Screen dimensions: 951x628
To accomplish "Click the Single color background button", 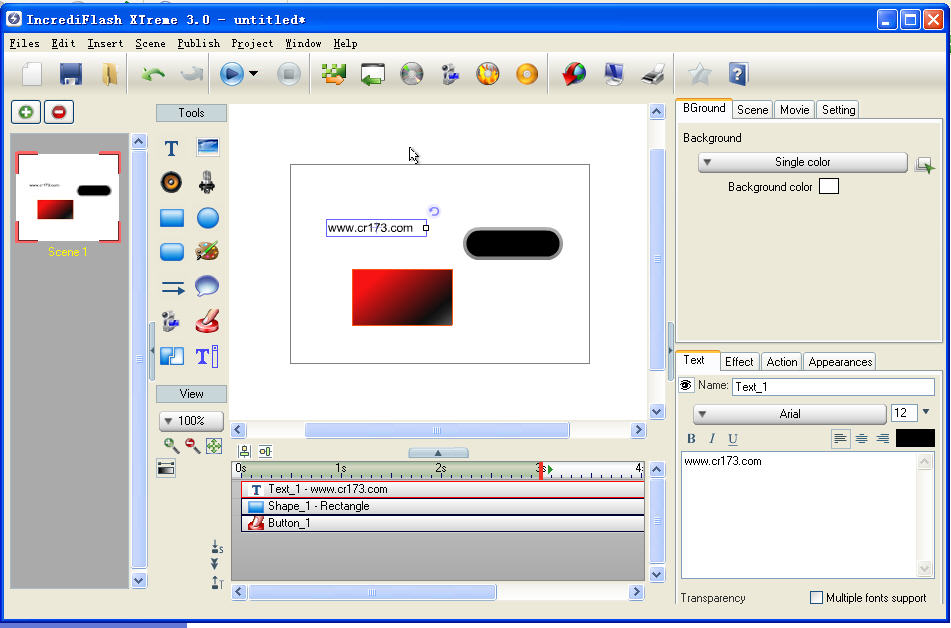I will tap(801, 162).
